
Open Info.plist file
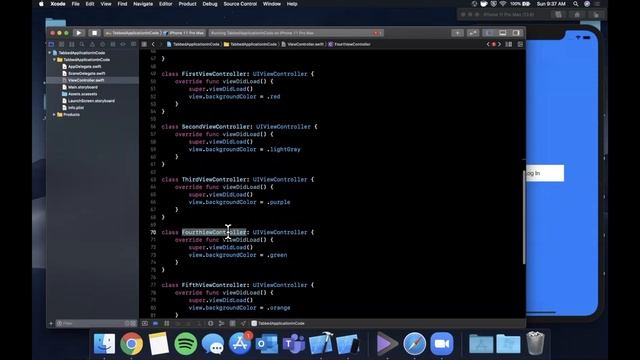(x=76, y=108)
